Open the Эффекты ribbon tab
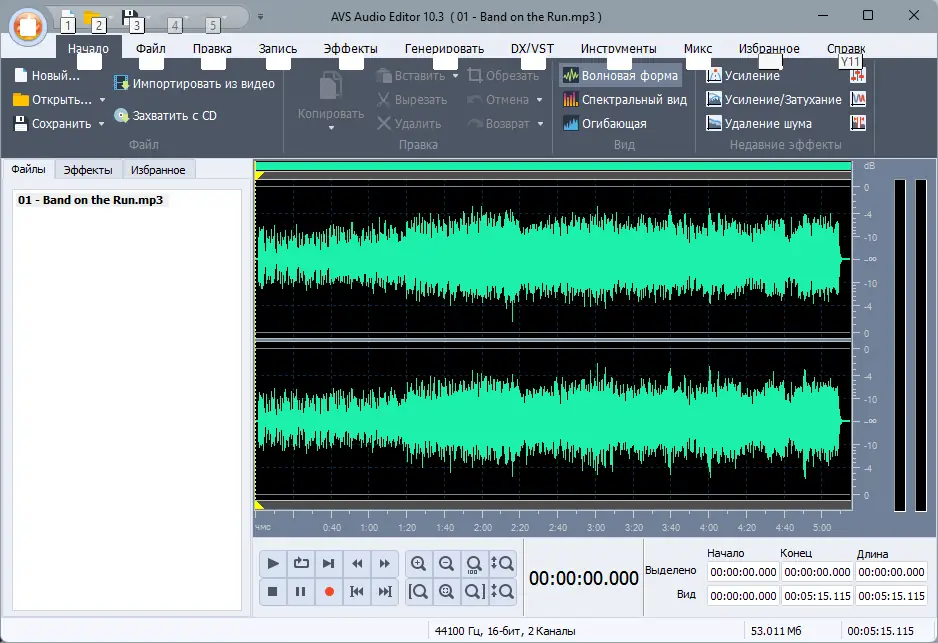Image resolution: width=938 pixels, height=643 pixels. pos(350,48)
